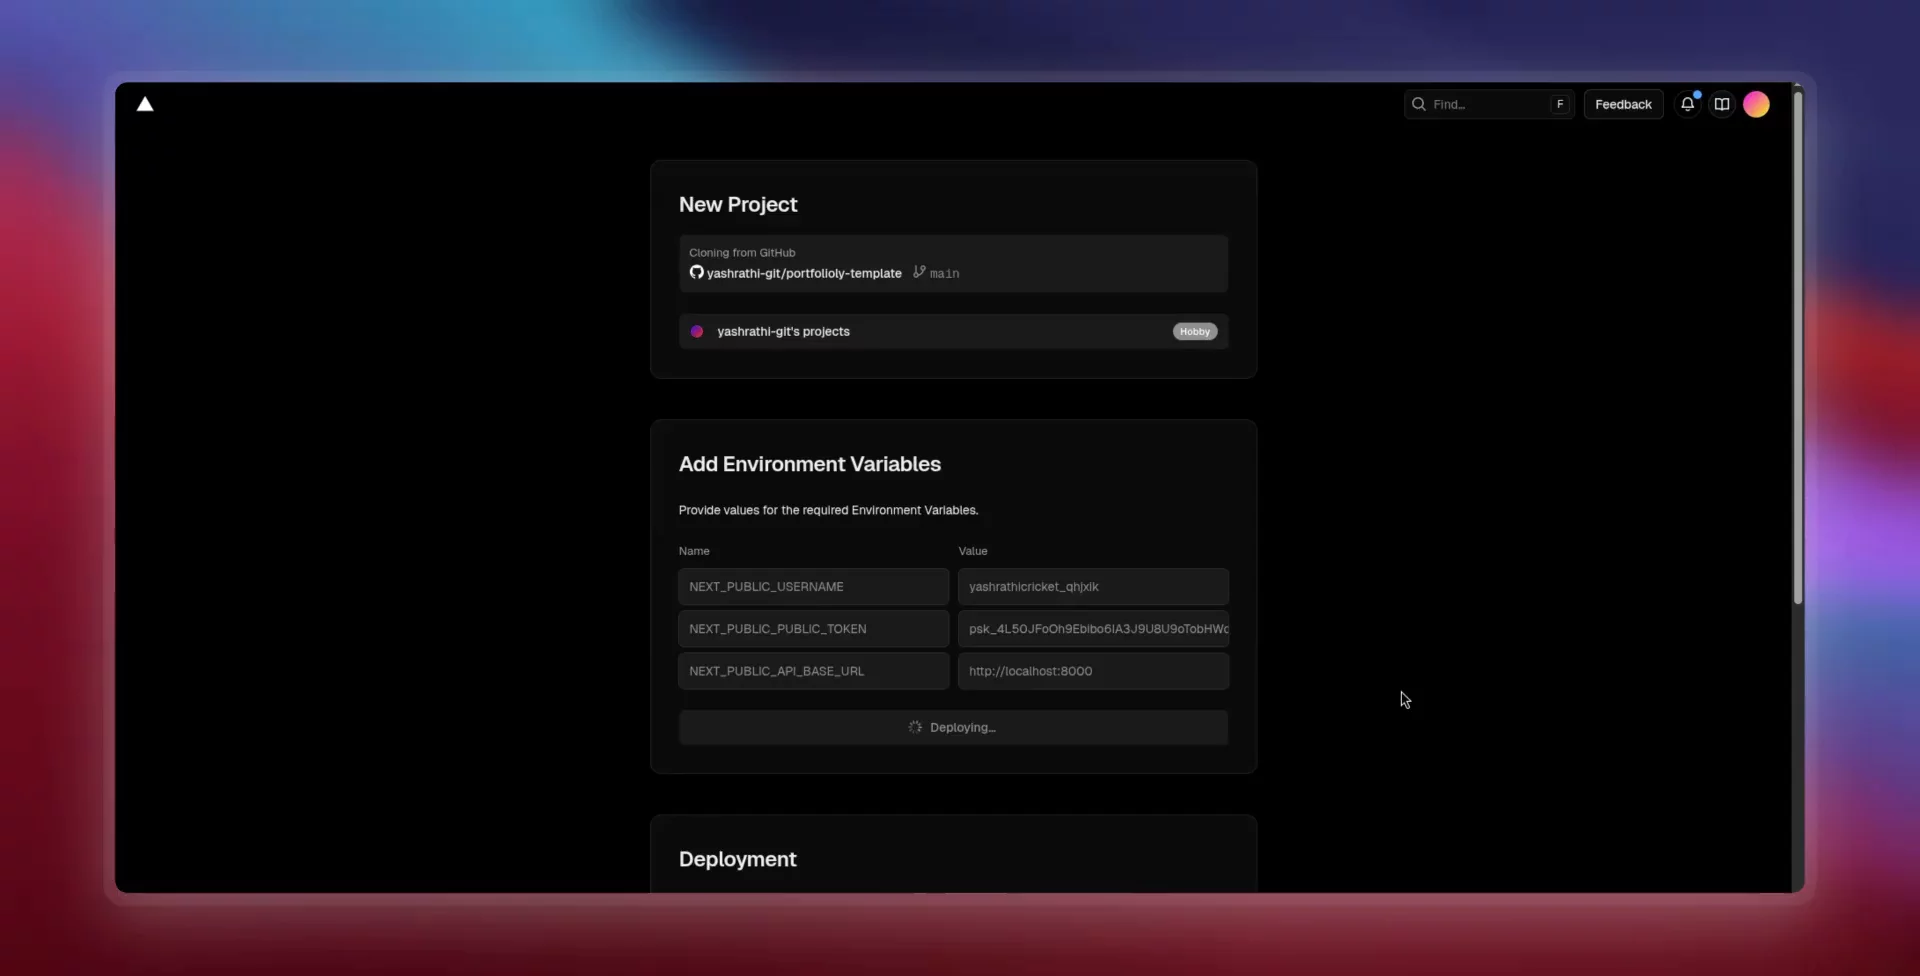Click the purple team avatar dot

pos(697,332)
